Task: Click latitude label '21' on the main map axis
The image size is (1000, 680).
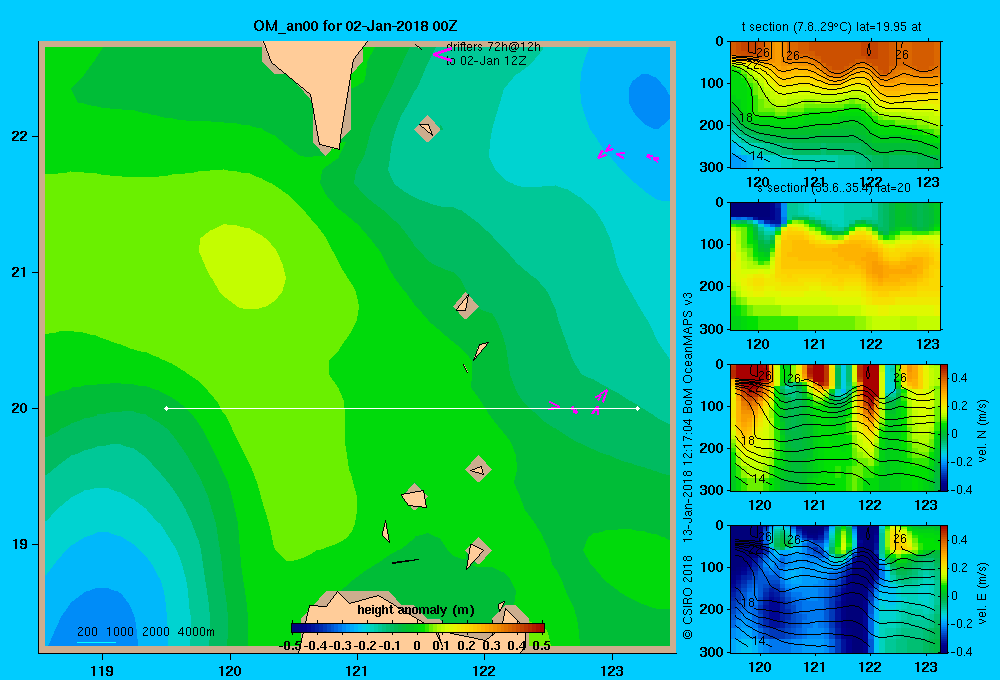Action: (19, 272)
